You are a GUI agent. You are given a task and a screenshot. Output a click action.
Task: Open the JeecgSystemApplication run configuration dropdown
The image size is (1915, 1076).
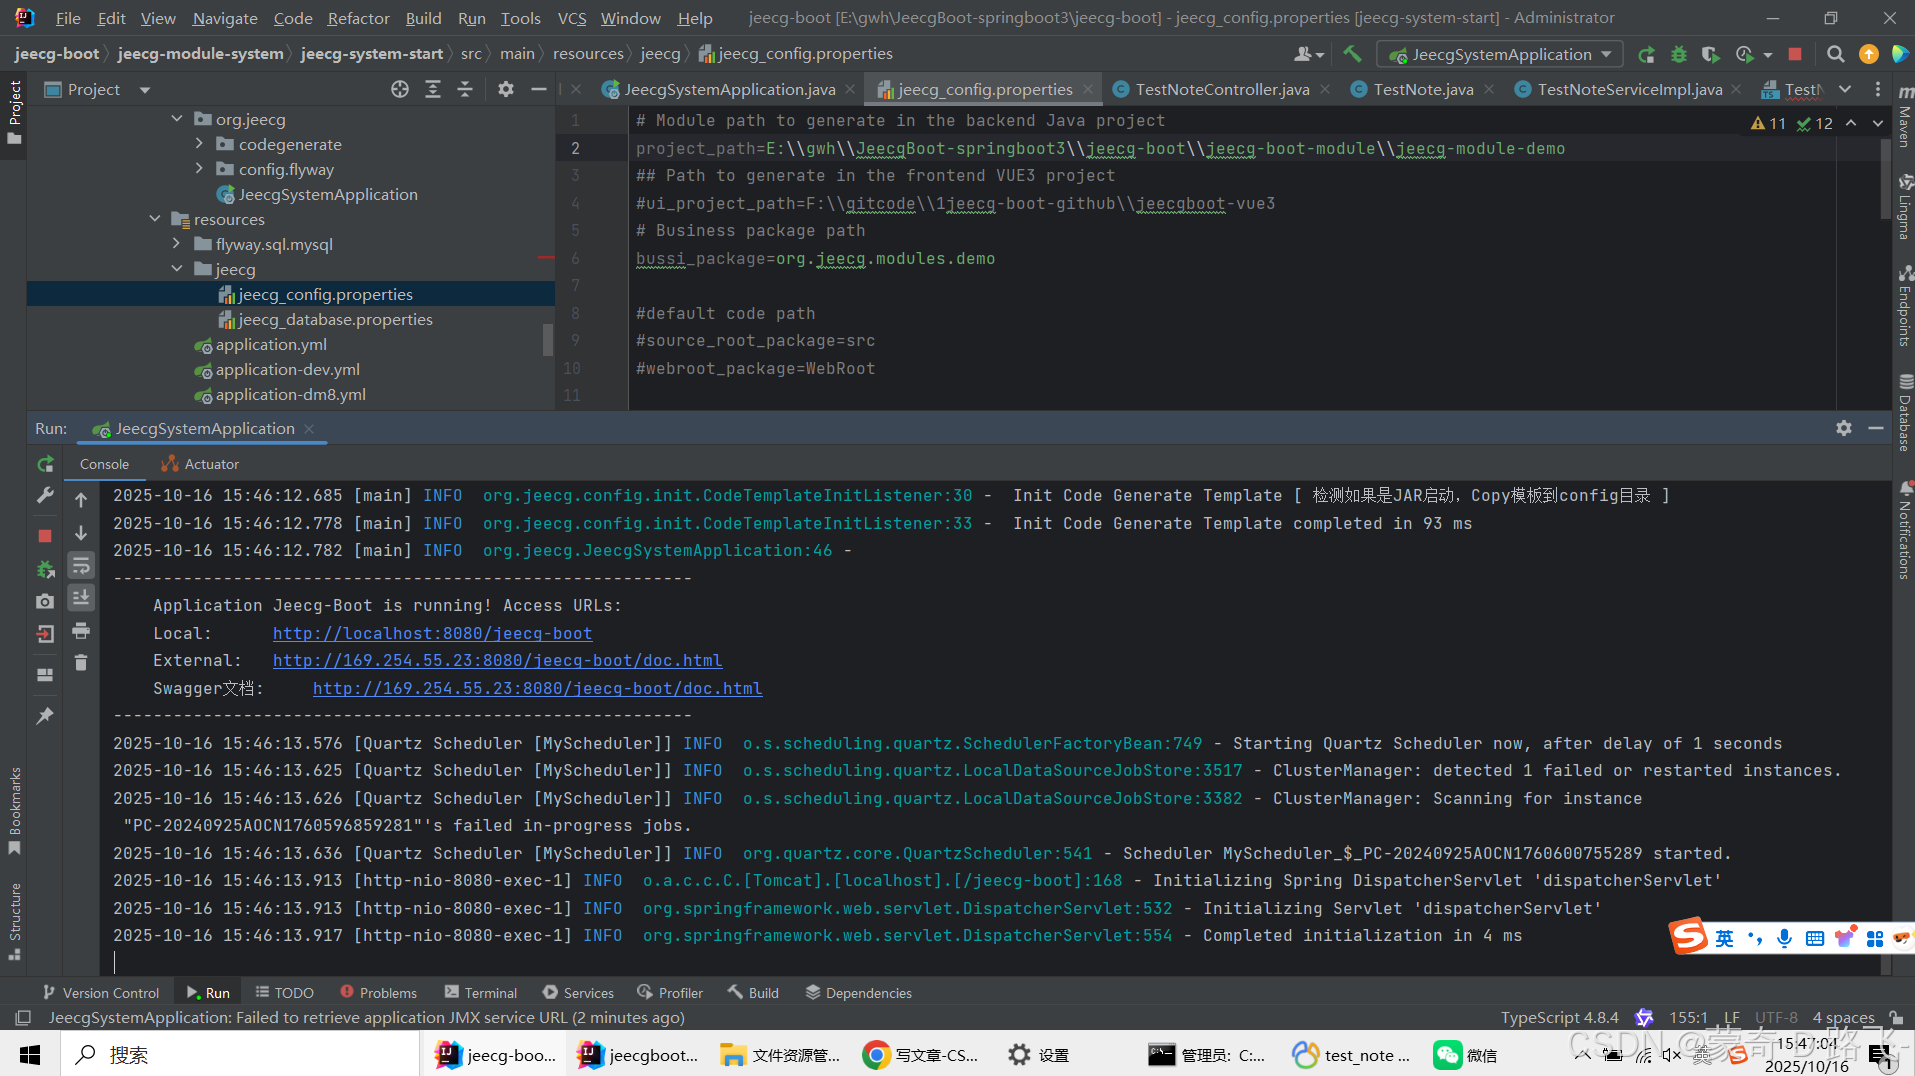[1499, 54]
